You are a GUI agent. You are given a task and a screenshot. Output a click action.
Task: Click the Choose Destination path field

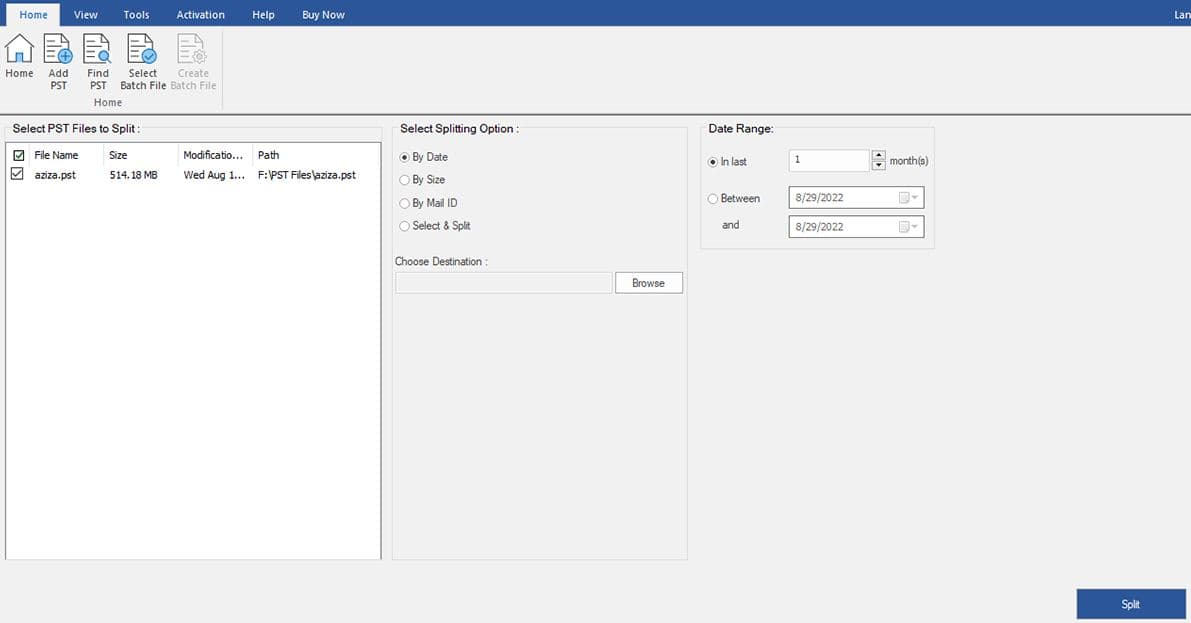(x=504, y=283)
